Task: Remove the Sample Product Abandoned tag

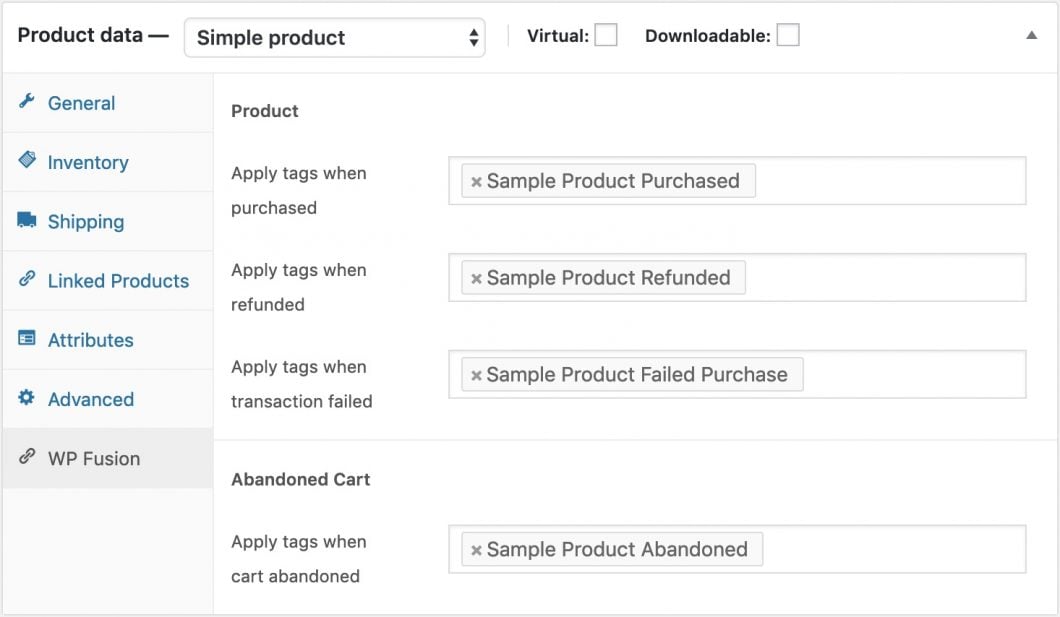Action: [476, 550]
